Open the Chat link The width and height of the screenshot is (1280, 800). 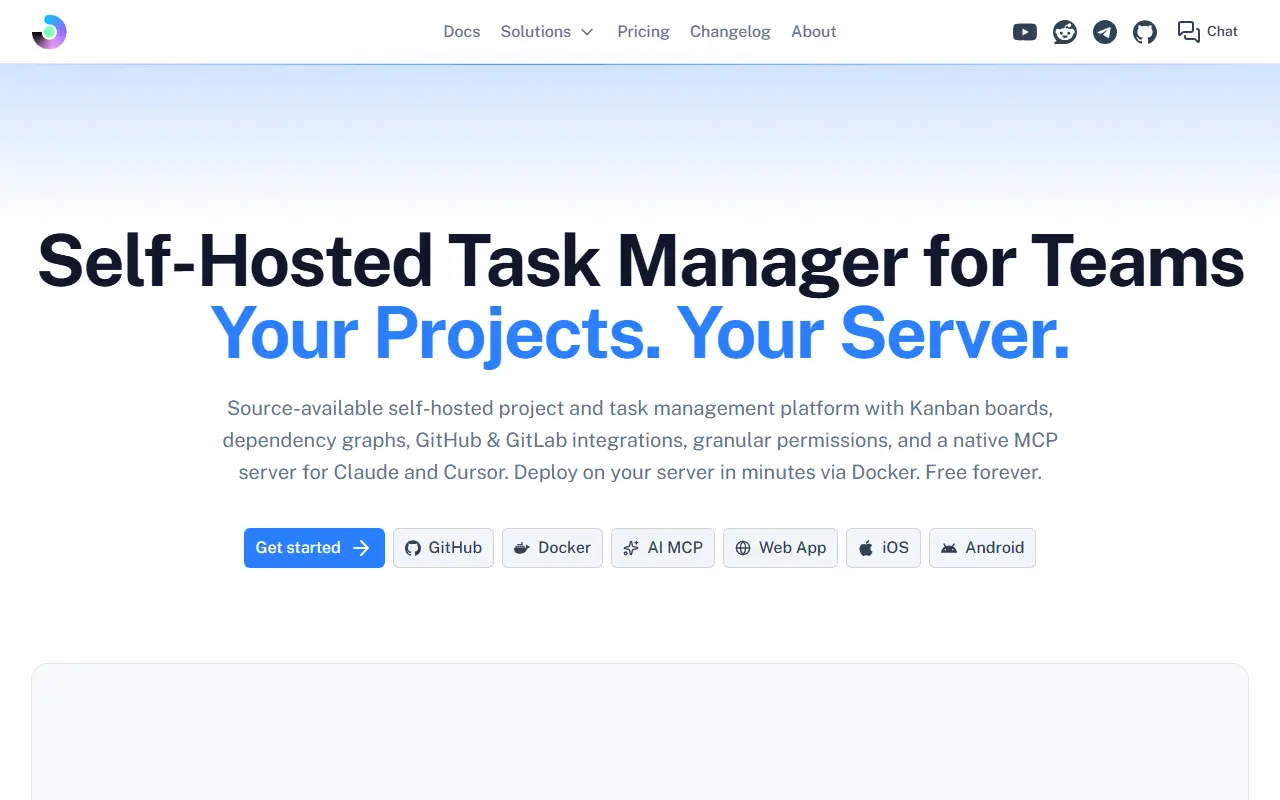click(1208, 32)
